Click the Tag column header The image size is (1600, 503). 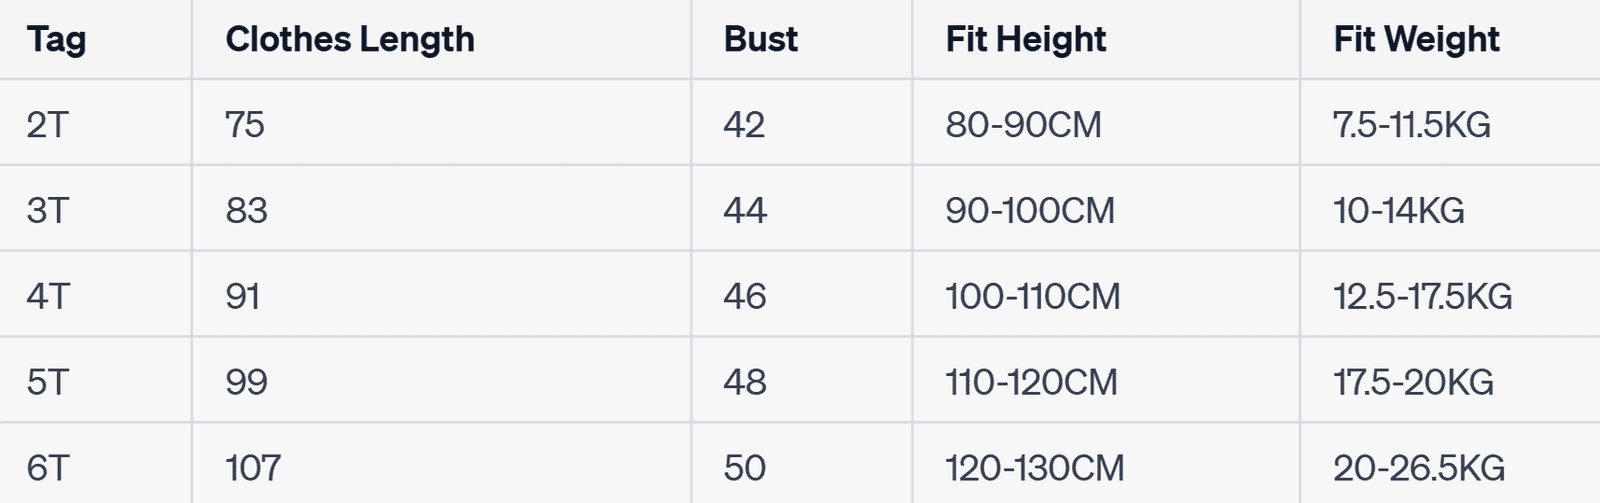pyautogui.click(x=57, y=39)
